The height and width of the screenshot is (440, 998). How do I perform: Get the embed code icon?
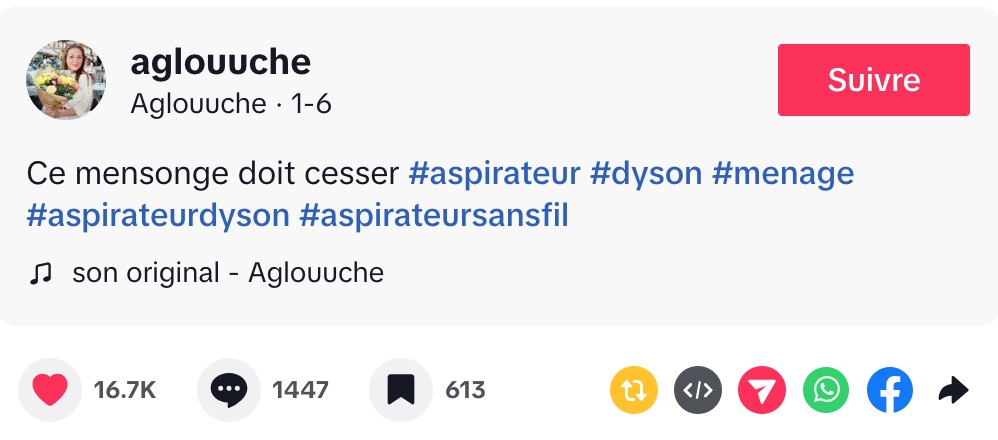point(699,391)
